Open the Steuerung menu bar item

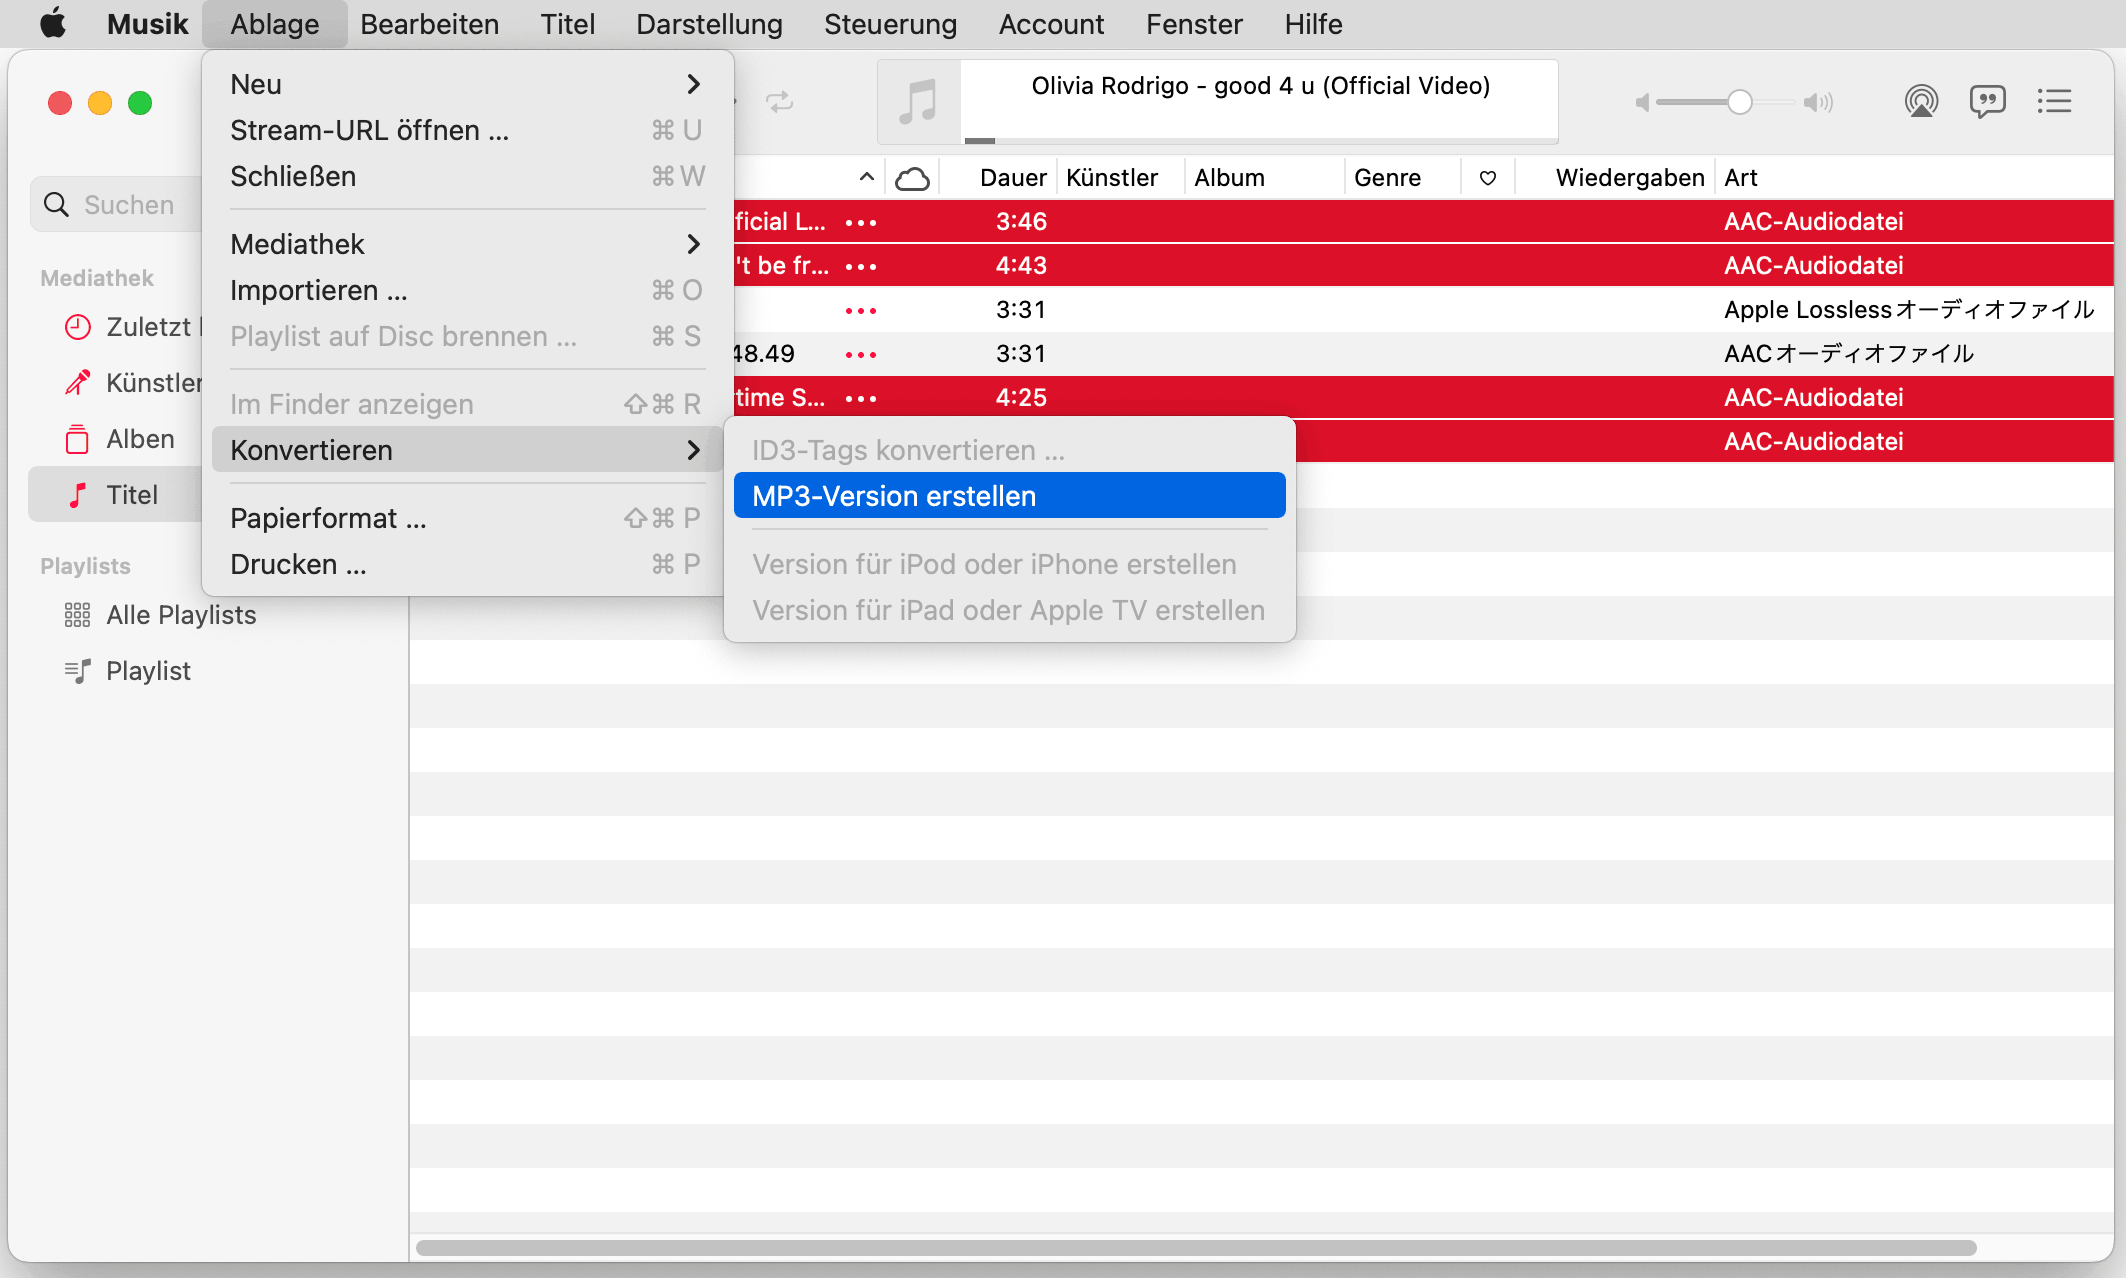pos(890,24)
